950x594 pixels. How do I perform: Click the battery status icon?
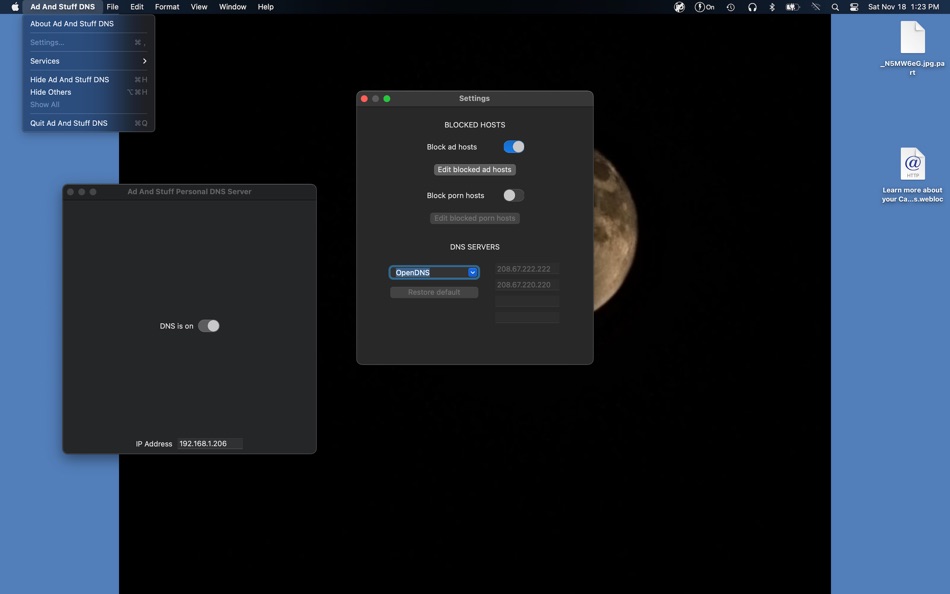click(x=793, y=7)
